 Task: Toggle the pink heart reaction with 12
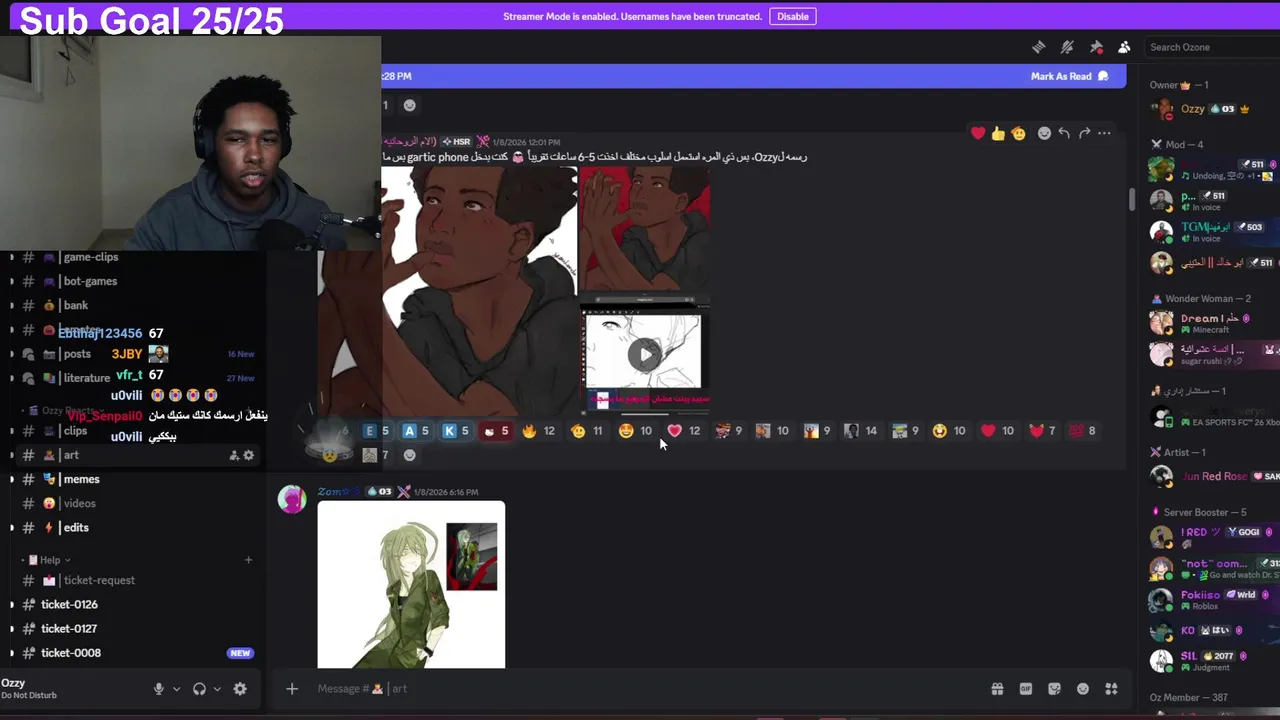pyautogui.click(x=684, y=431)
